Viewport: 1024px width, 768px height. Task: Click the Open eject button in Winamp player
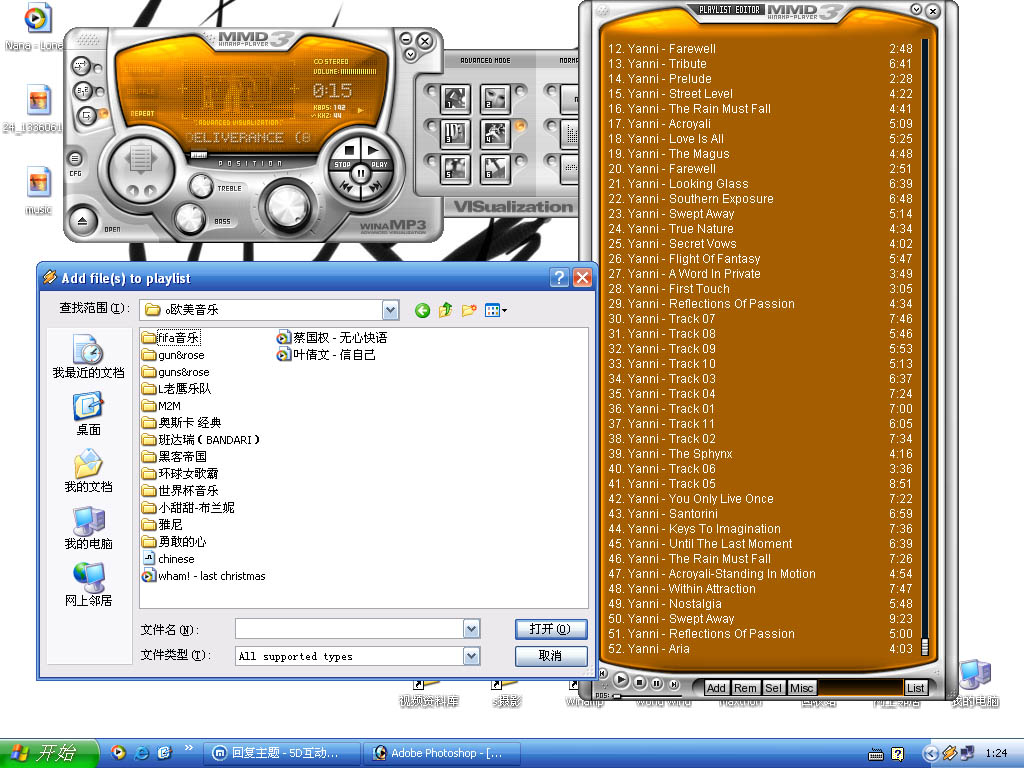(x=83, y=221)
